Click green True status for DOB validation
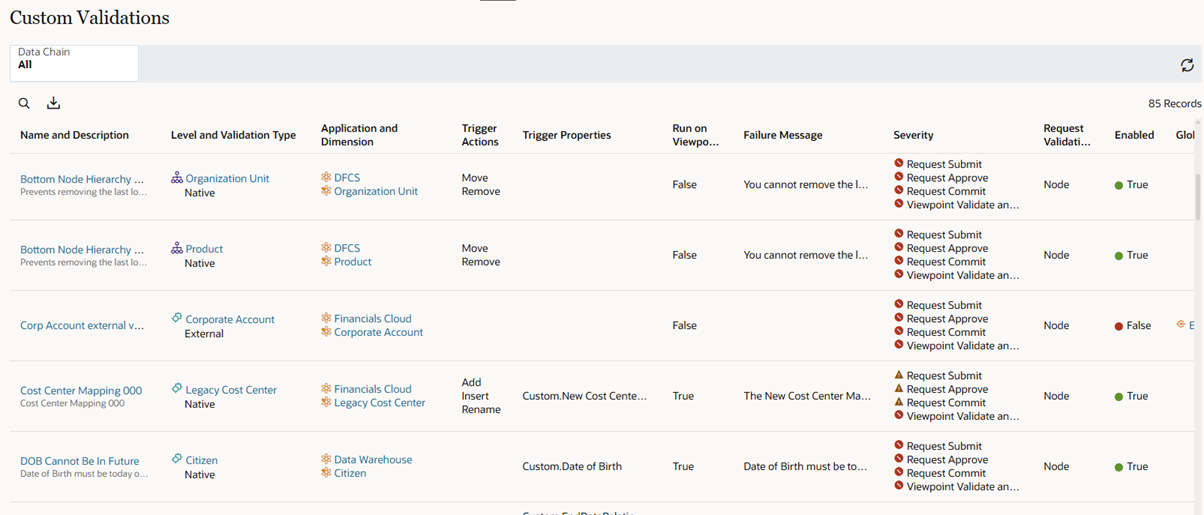 pos(1131,467)
